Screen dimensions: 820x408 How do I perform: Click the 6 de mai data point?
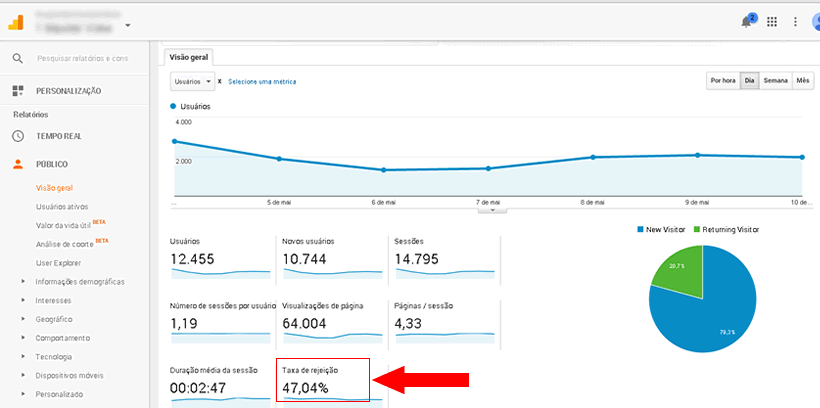(x=383, y=170)
